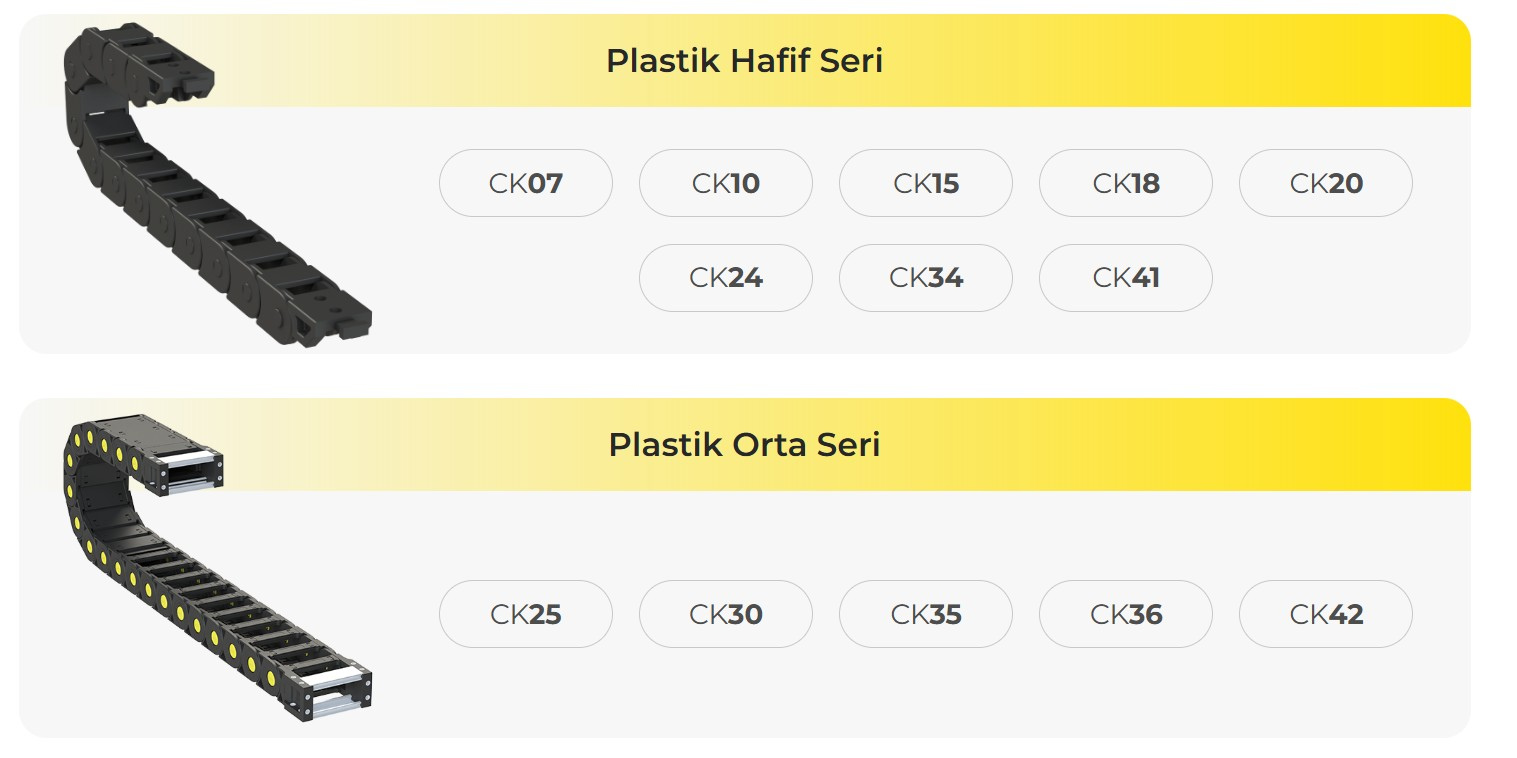Click the Plastik Hafif Seri heading

pos(744,61)
